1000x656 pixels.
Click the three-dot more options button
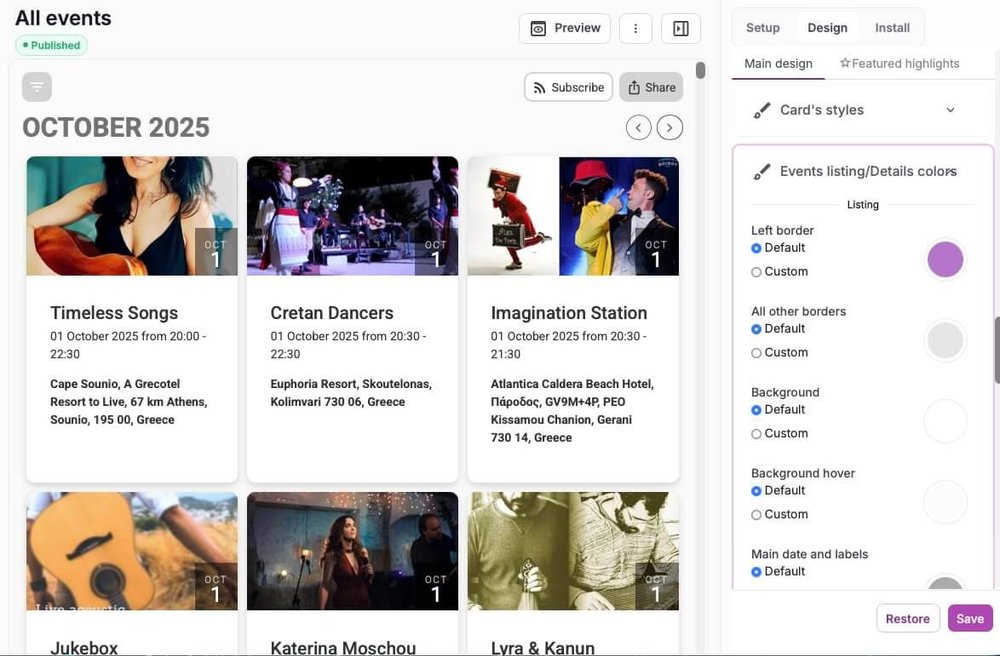click(x=635, y=28)
